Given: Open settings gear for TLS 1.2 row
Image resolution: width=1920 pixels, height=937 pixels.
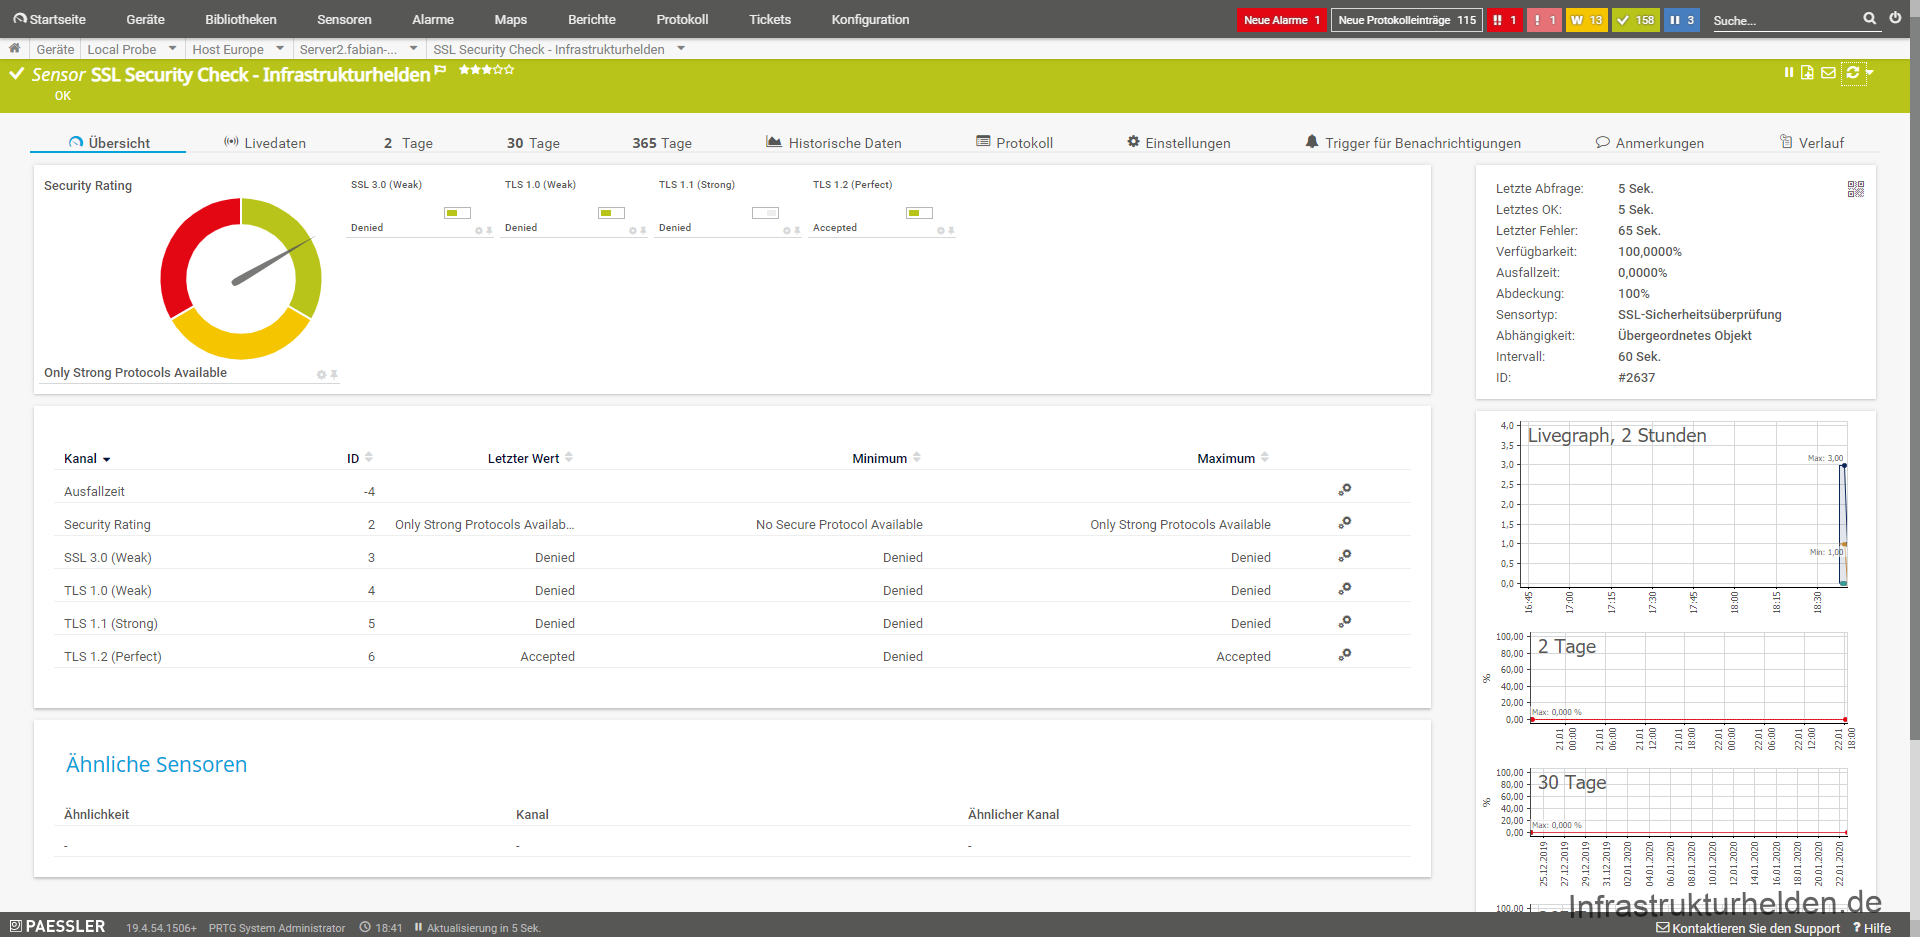Looking at the screenshot, I should click(1345, 655).
